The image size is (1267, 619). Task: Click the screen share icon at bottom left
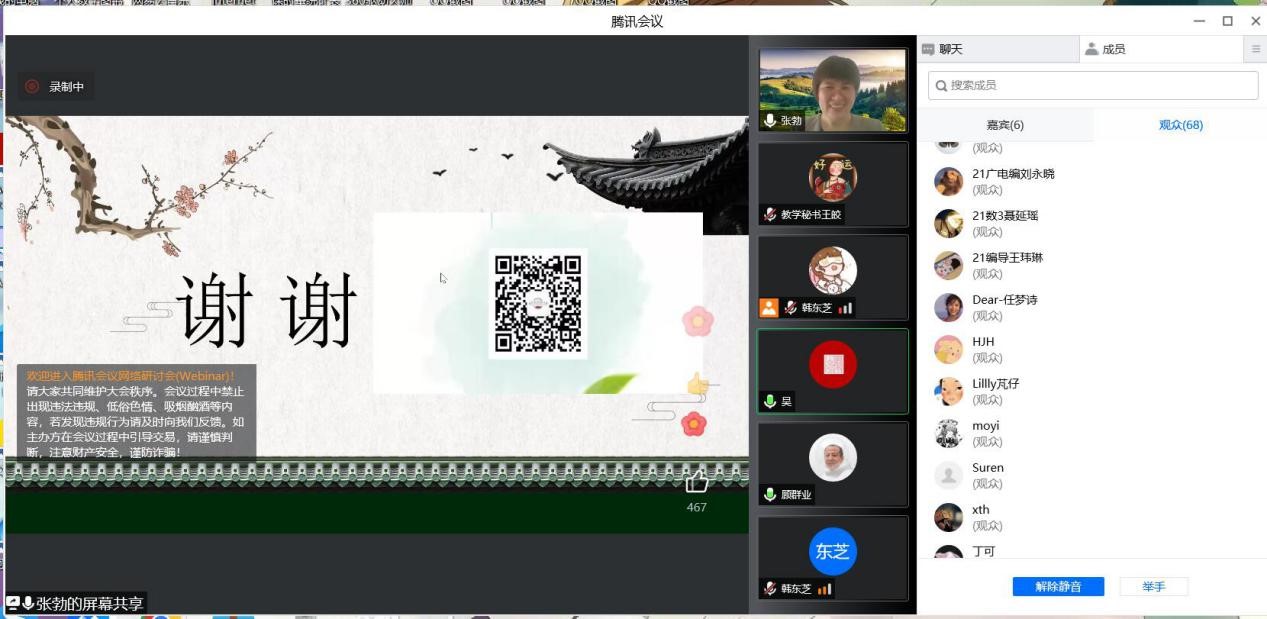tap(13, 603)
